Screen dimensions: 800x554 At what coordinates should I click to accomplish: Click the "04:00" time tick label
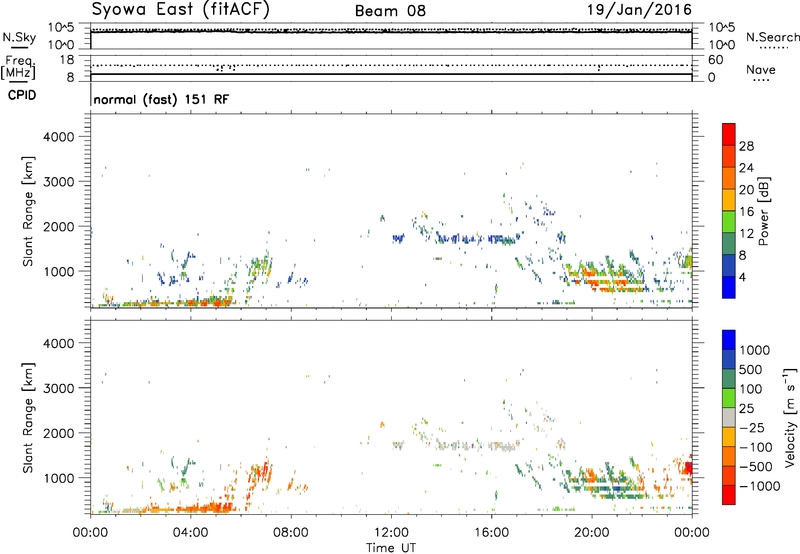(x=190, y=533)
